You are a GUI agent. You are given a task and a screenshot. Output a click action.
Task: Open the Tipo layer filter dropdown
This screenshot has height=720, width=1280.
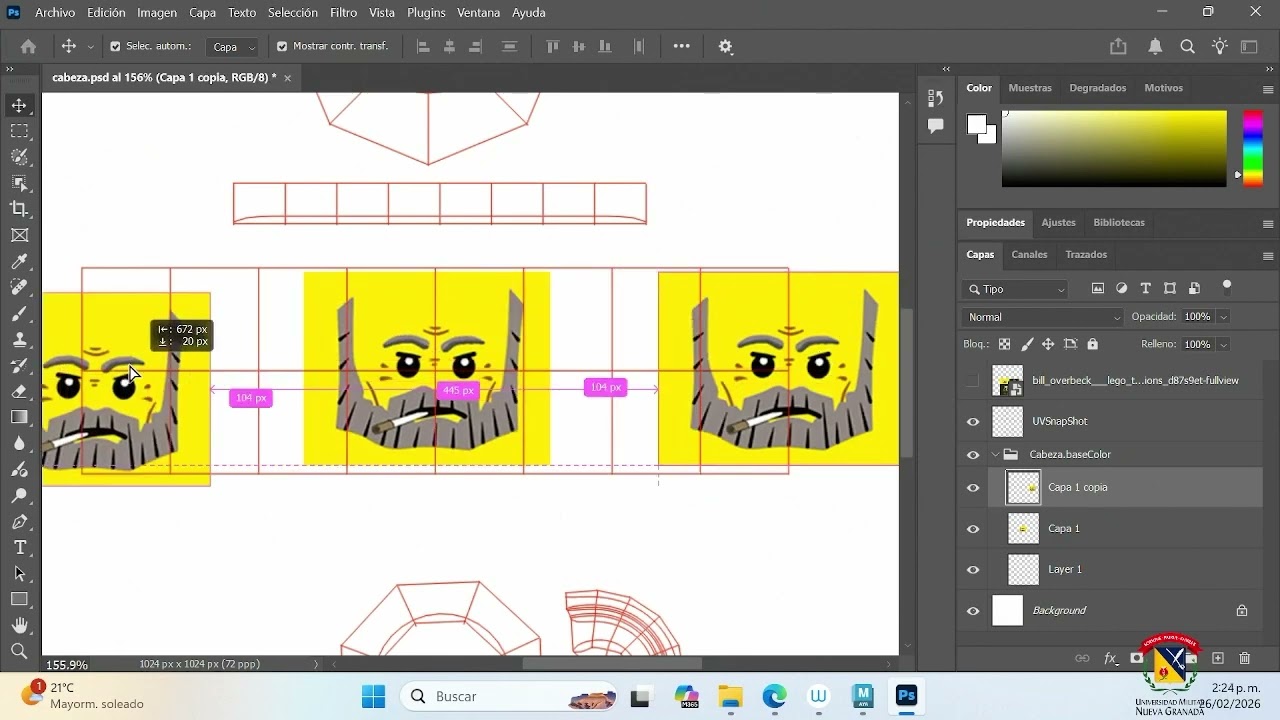[x=1016, y=289]
